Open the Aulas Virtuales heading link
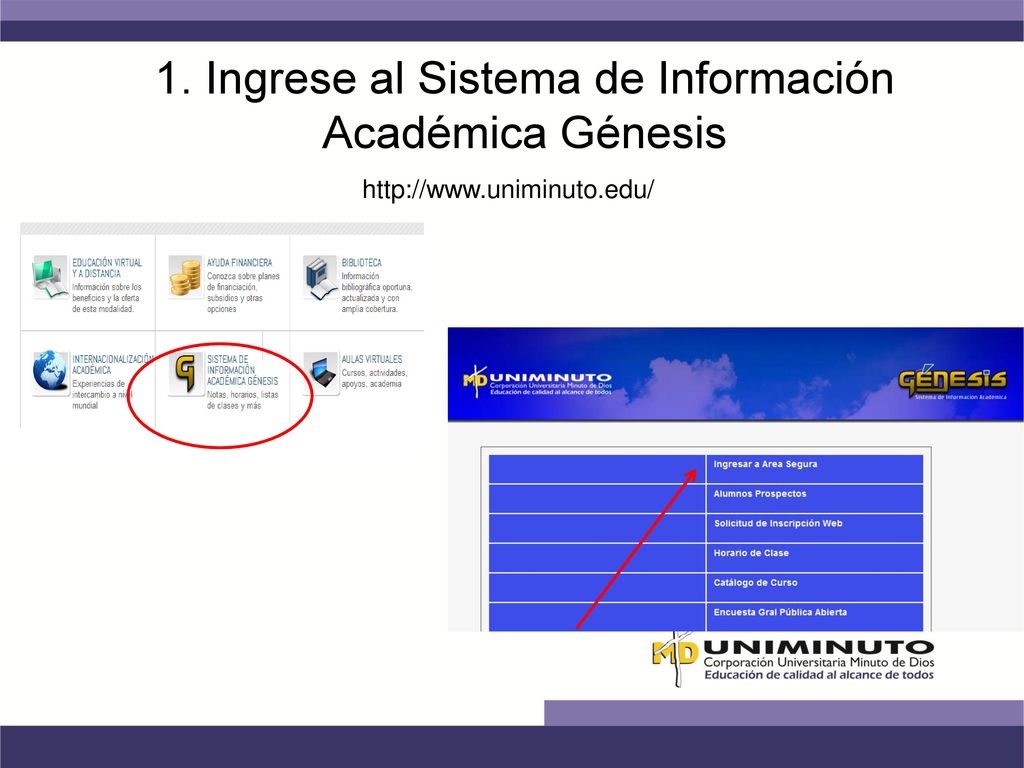1024x768 pixels. click(372, 359)
